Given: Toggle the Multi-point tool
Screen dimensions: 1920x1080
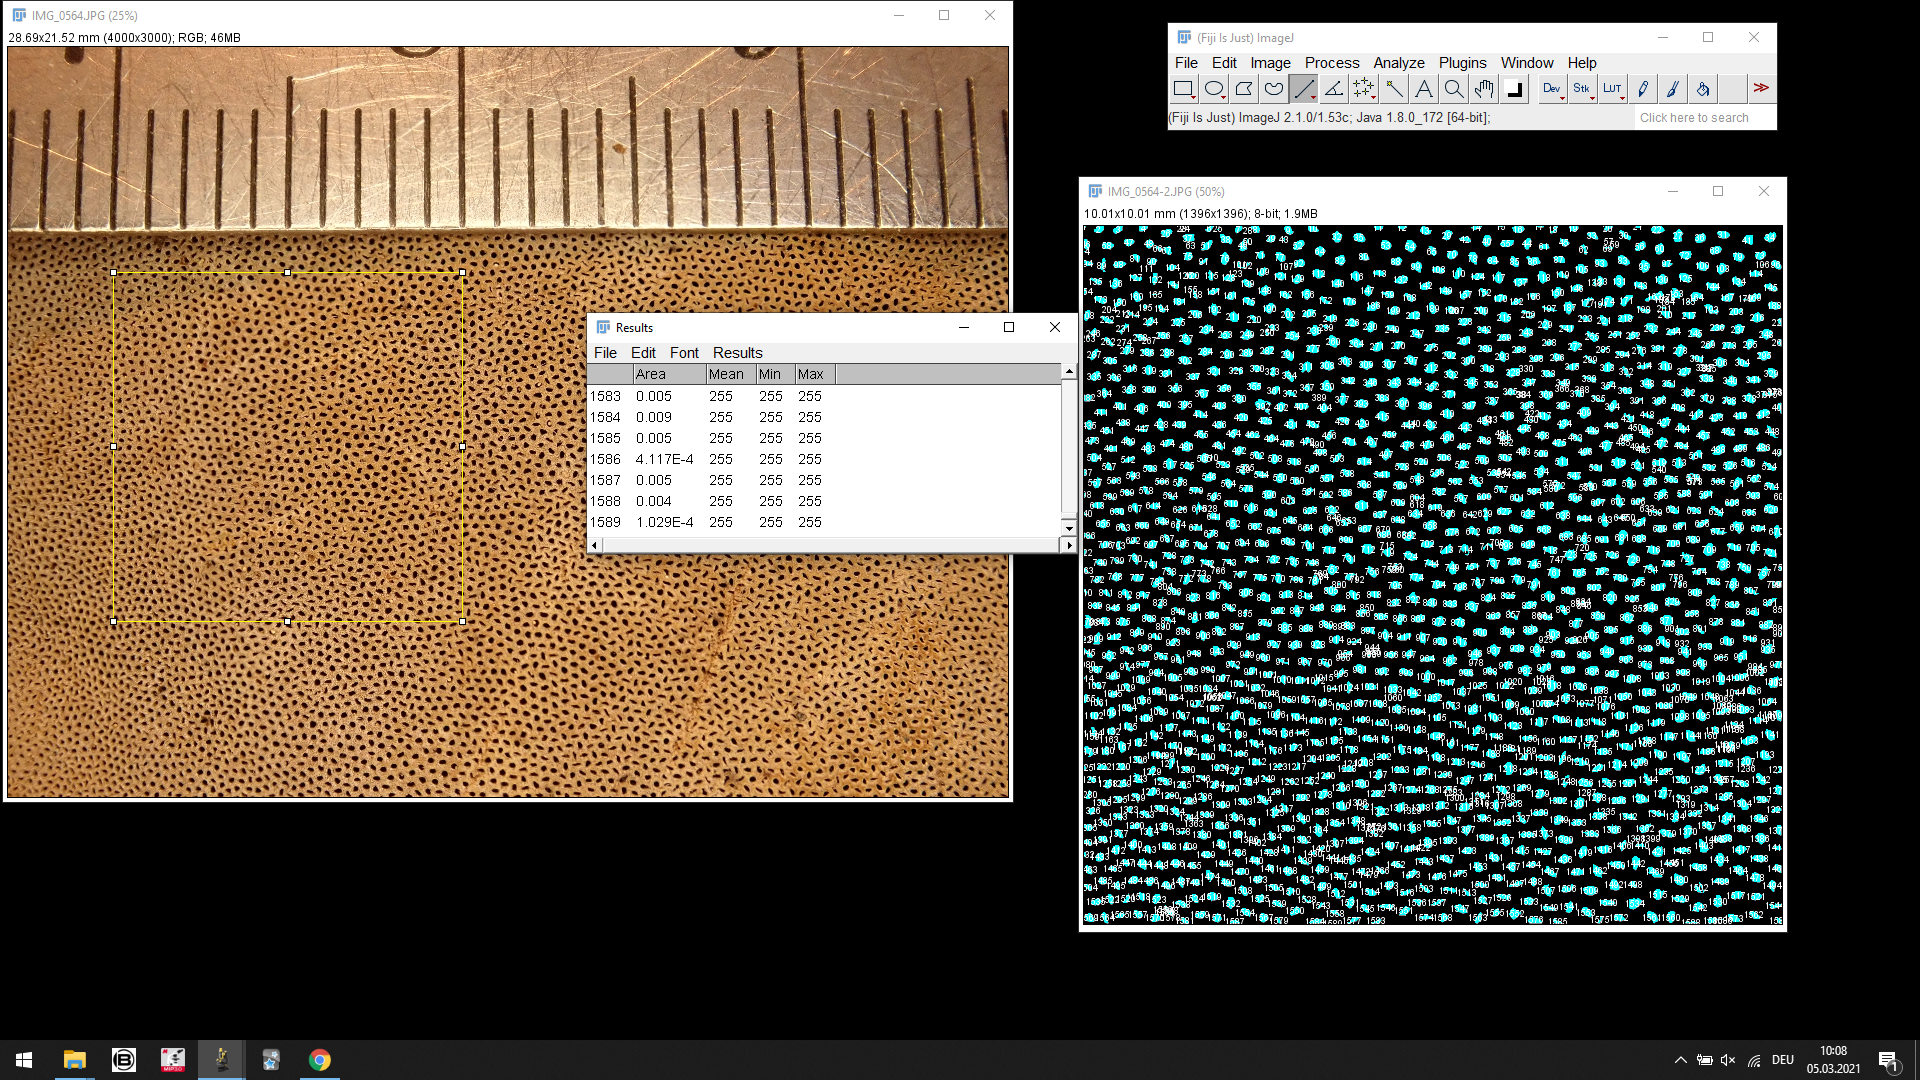Looking at the screenshot, I should (1363, 89).
